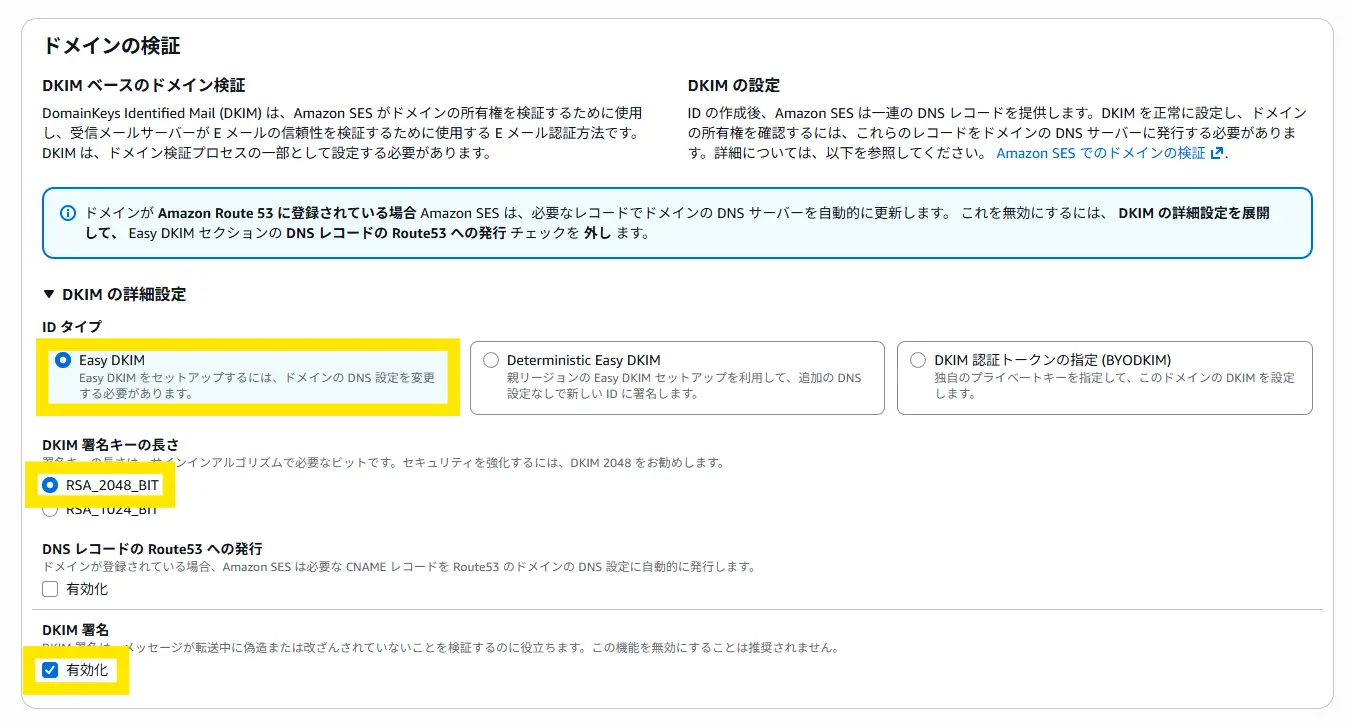The image size is (1353, 722).
Task: Click the external link icon after Amazon SES link
Action: pyautogui.click(x=1217, y=153)
